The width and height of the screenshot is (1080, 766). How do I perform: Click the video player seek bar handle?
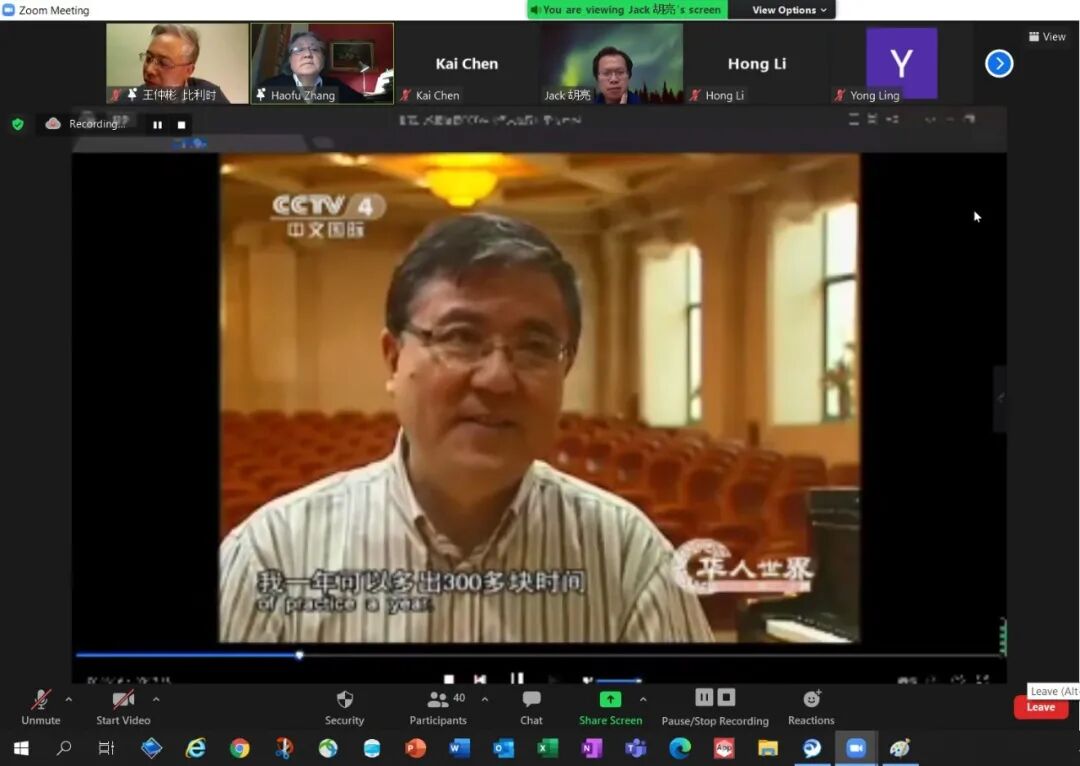[300, 655]
